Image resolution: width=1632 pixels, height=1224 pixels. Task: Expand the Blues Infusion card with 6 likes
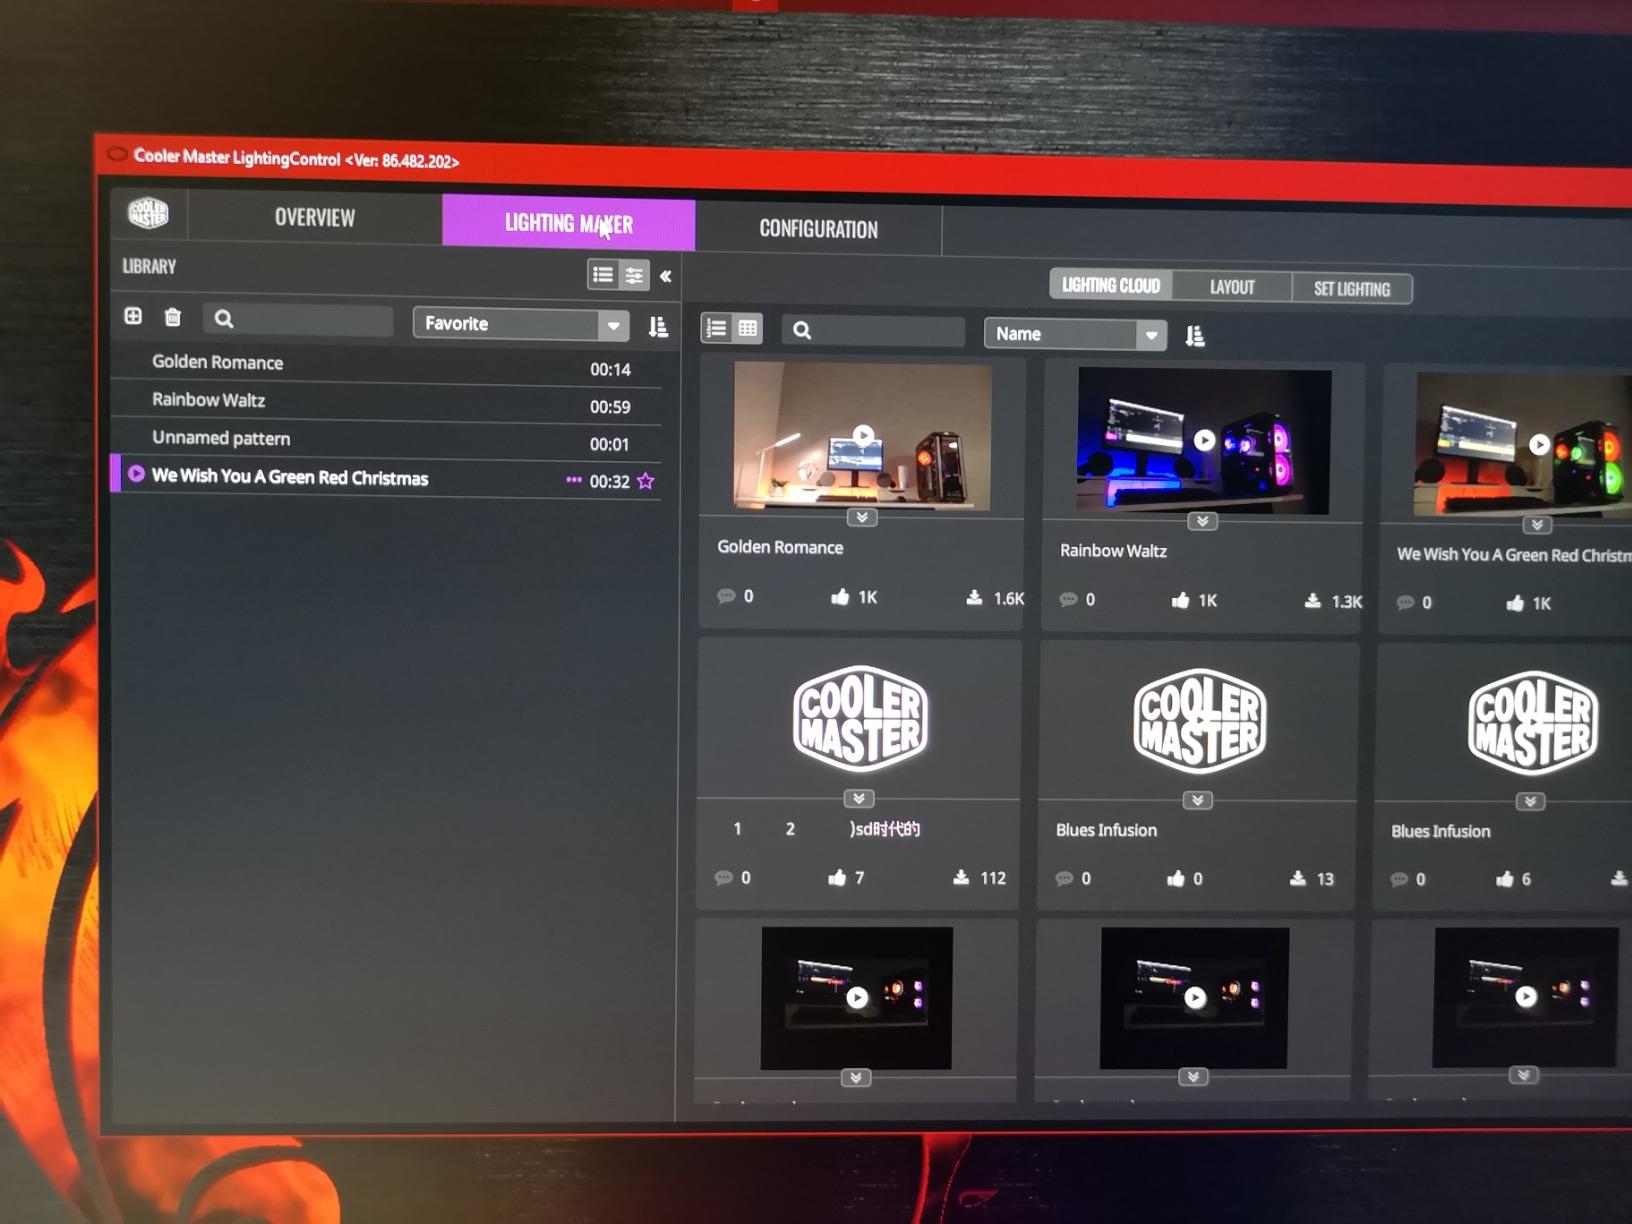(1530, 801)
